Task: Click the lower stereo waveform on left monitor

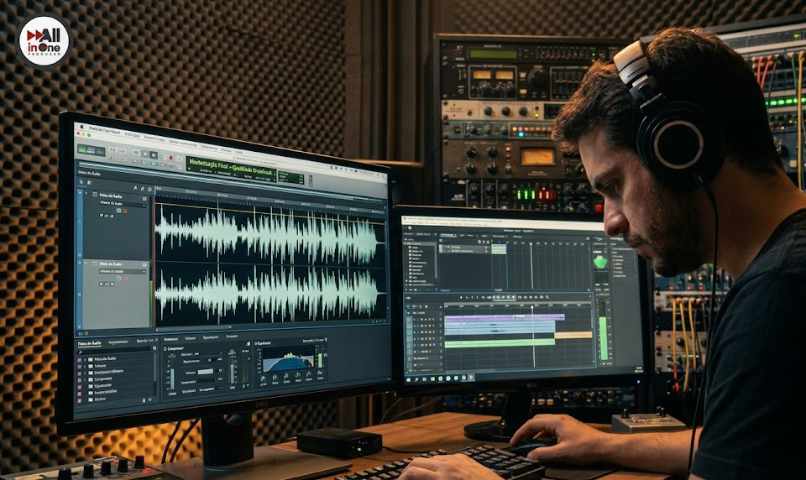Action: (x=268, y=294)
